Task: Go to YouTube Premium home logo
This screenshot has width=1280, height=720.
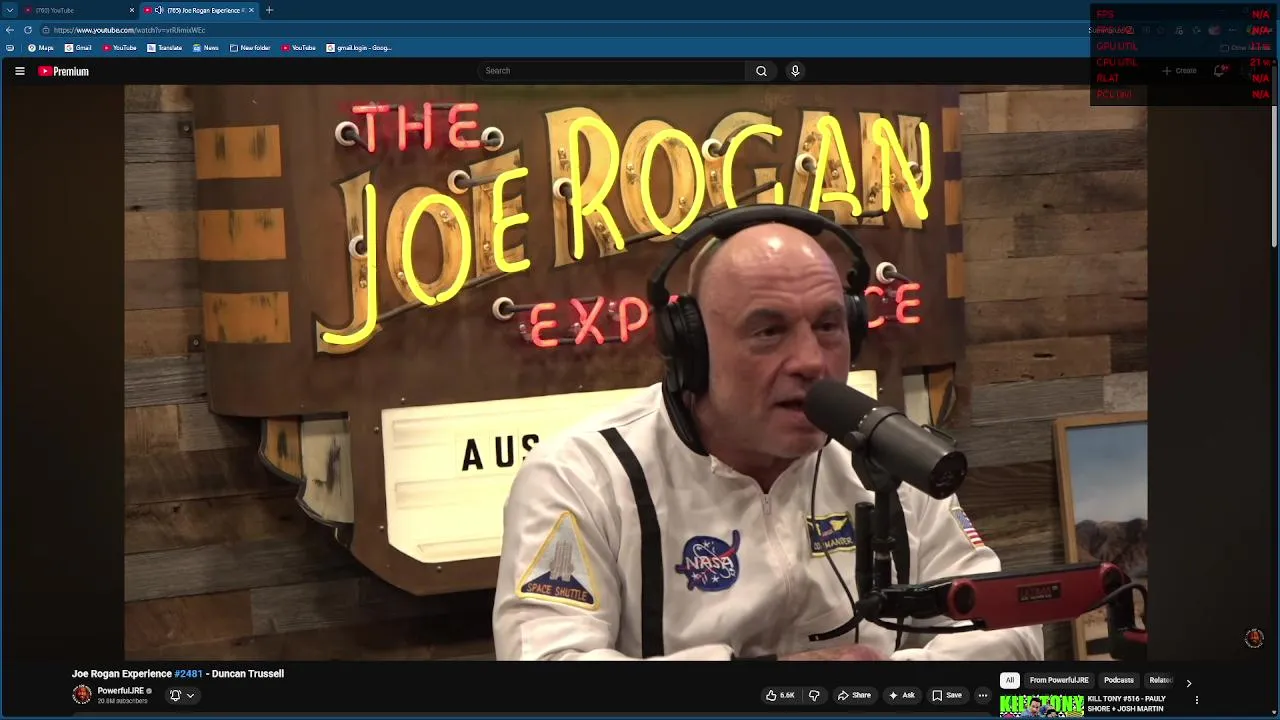Action: (x=64, y=71)
